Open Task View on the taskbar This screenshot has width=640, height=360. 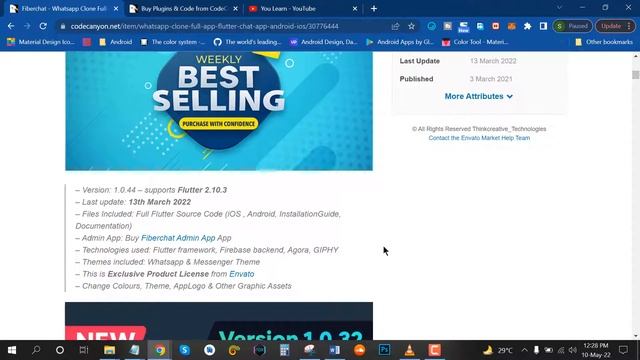(84, 350)
